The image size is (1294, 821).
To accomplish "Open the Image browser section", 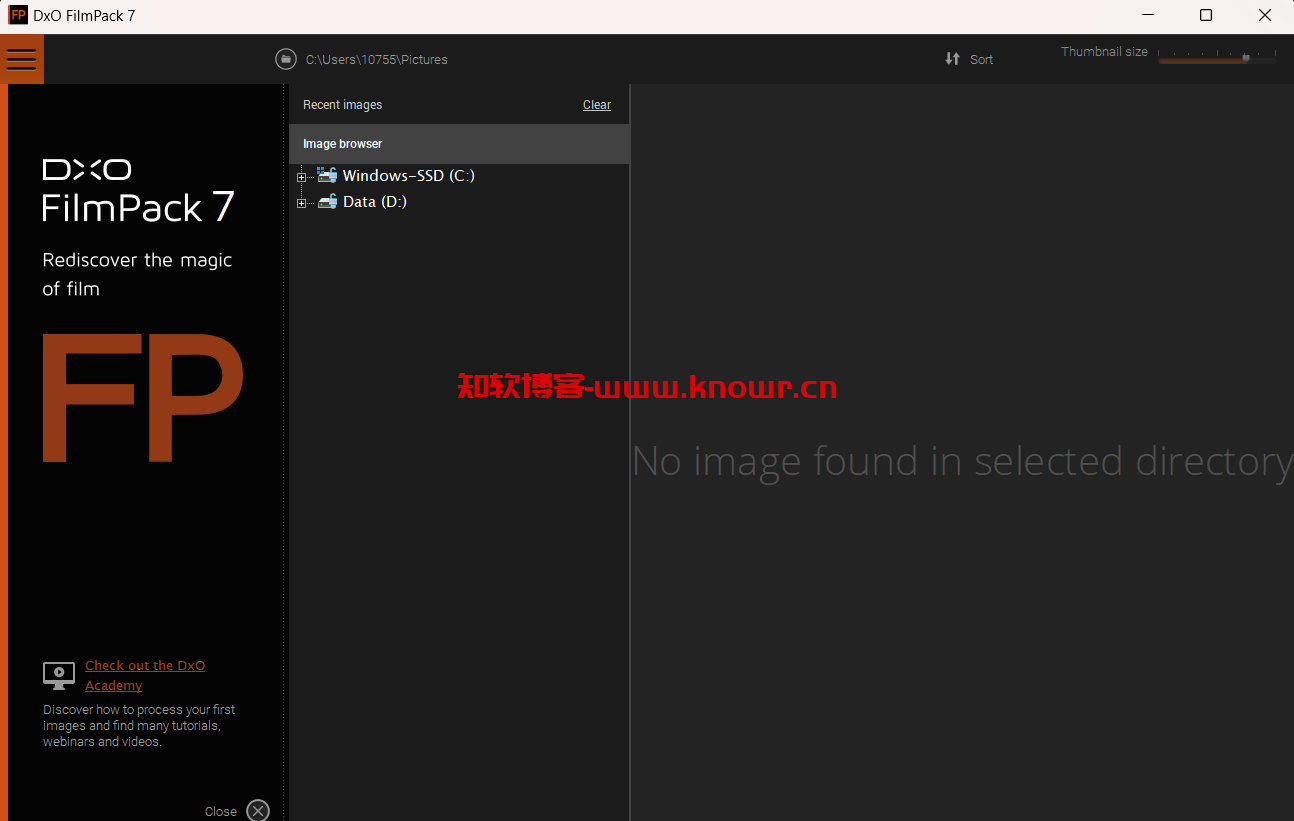I will pyautogui.click(x=459, y=144).
